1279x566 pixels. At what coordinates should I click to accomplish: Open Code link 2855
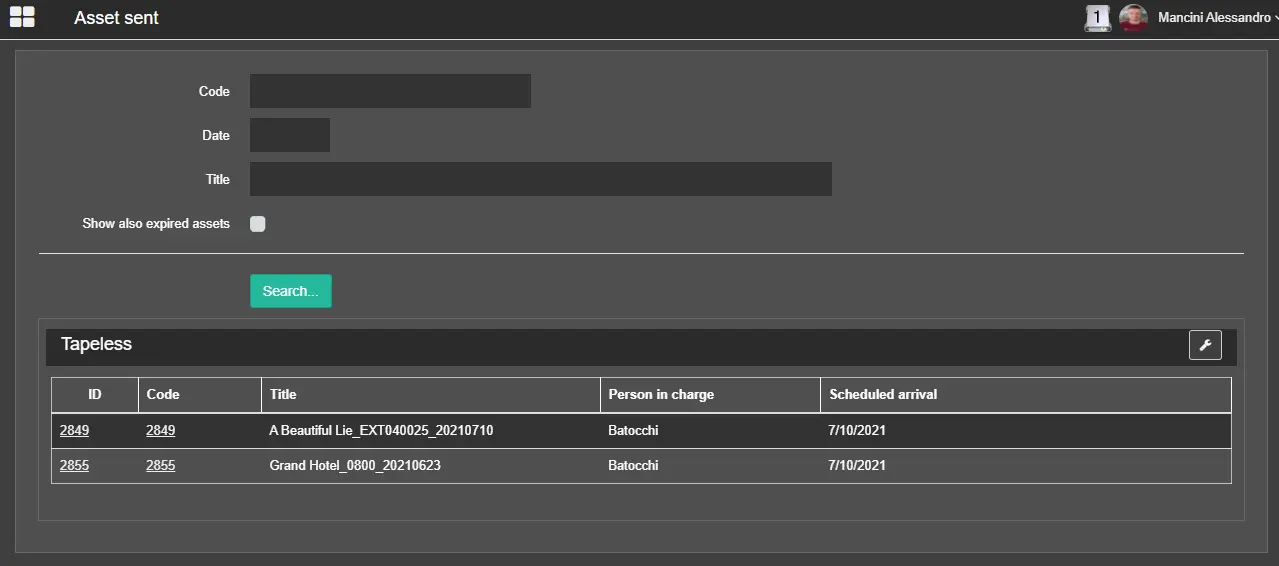160,466
